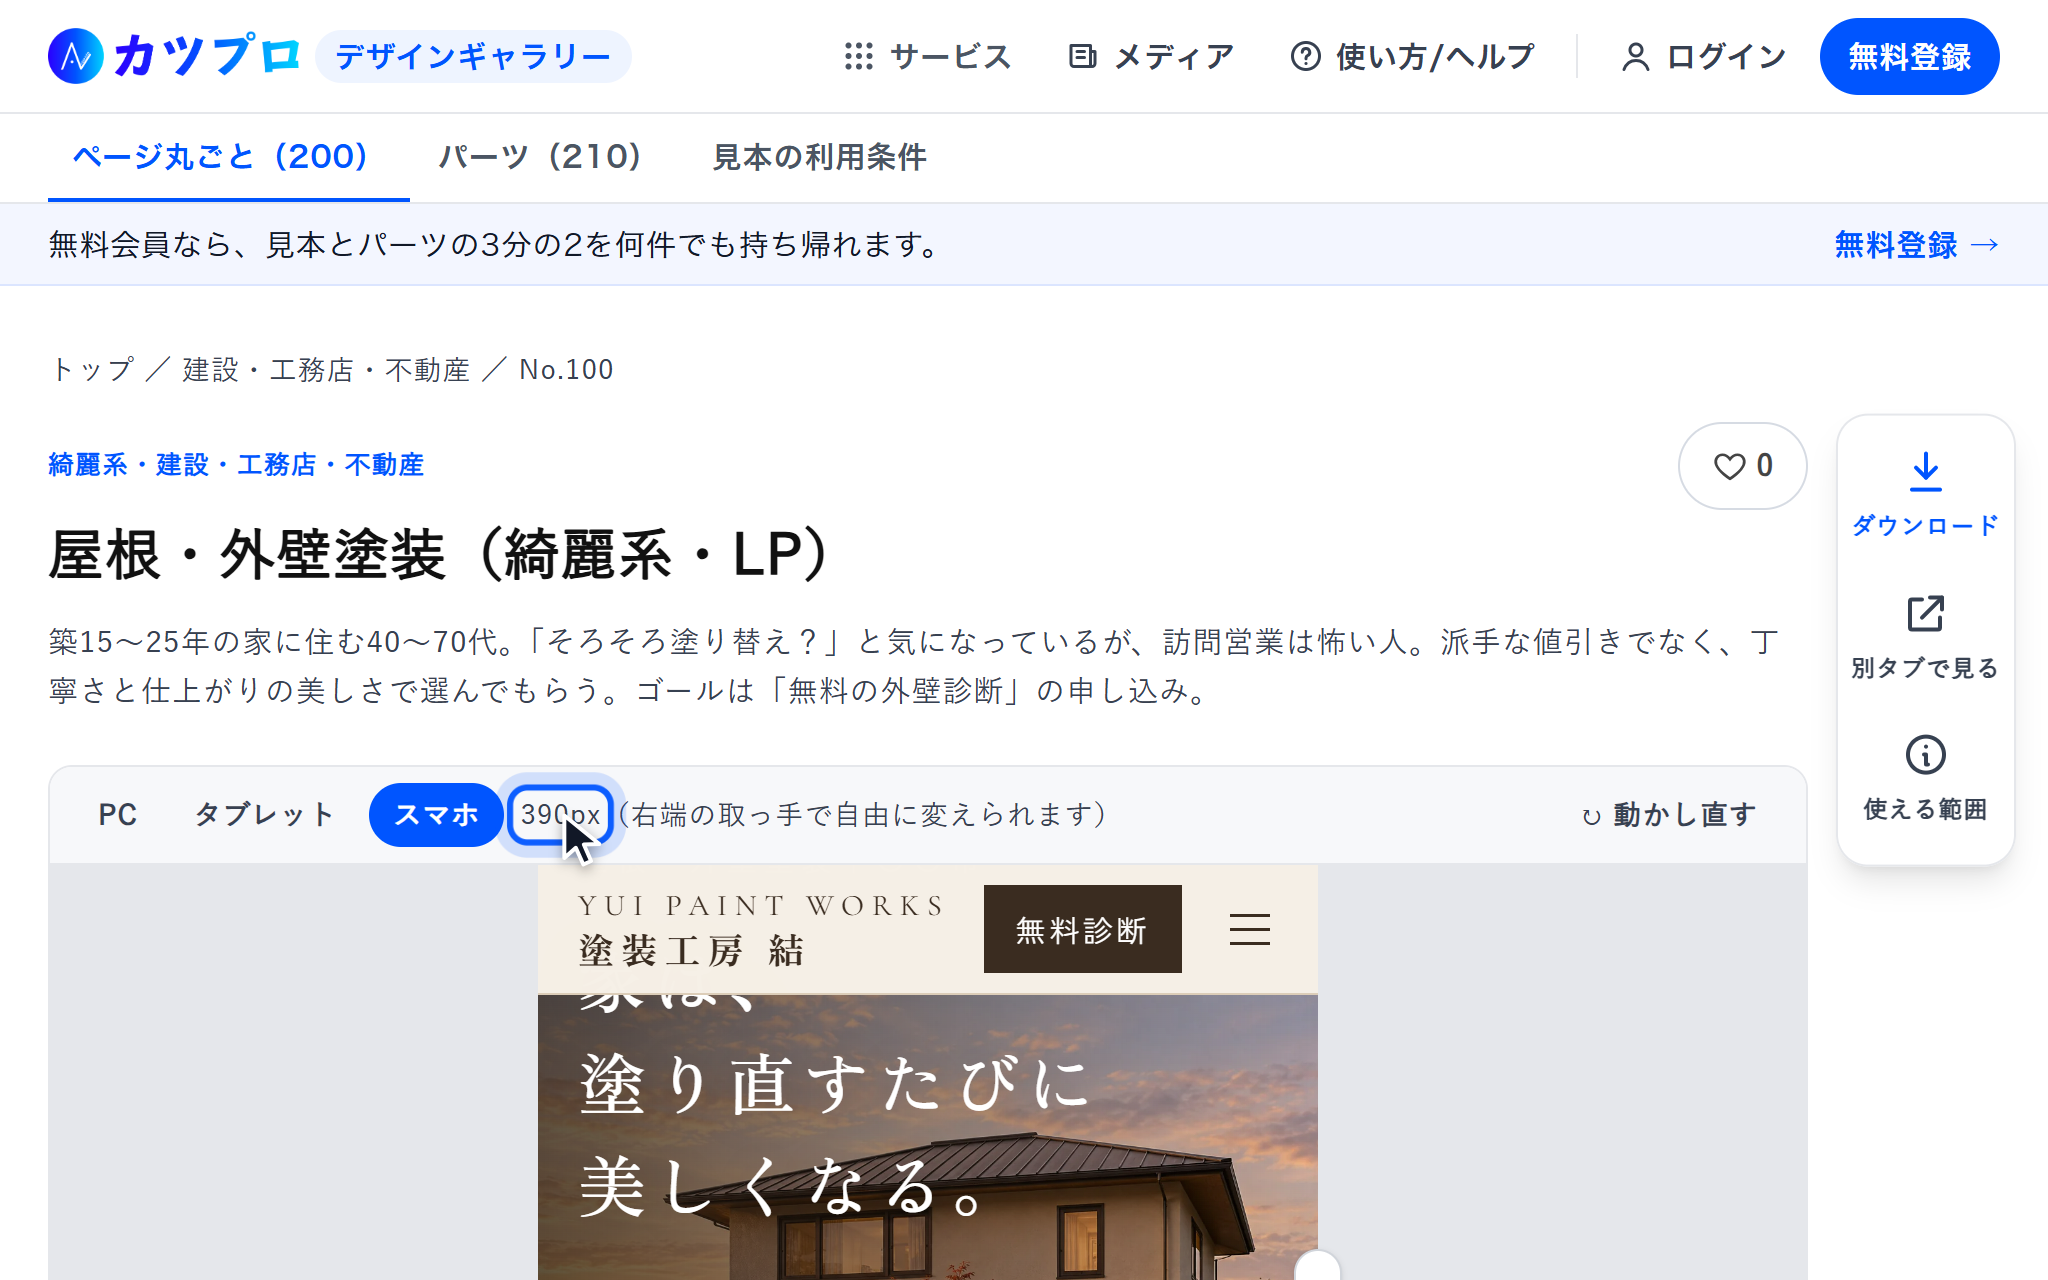The width and height of the screenshot is (2048, 1280).
Task: Open hamburger menu in preview
Action: pyautogui.click(x=1250, y=929)
